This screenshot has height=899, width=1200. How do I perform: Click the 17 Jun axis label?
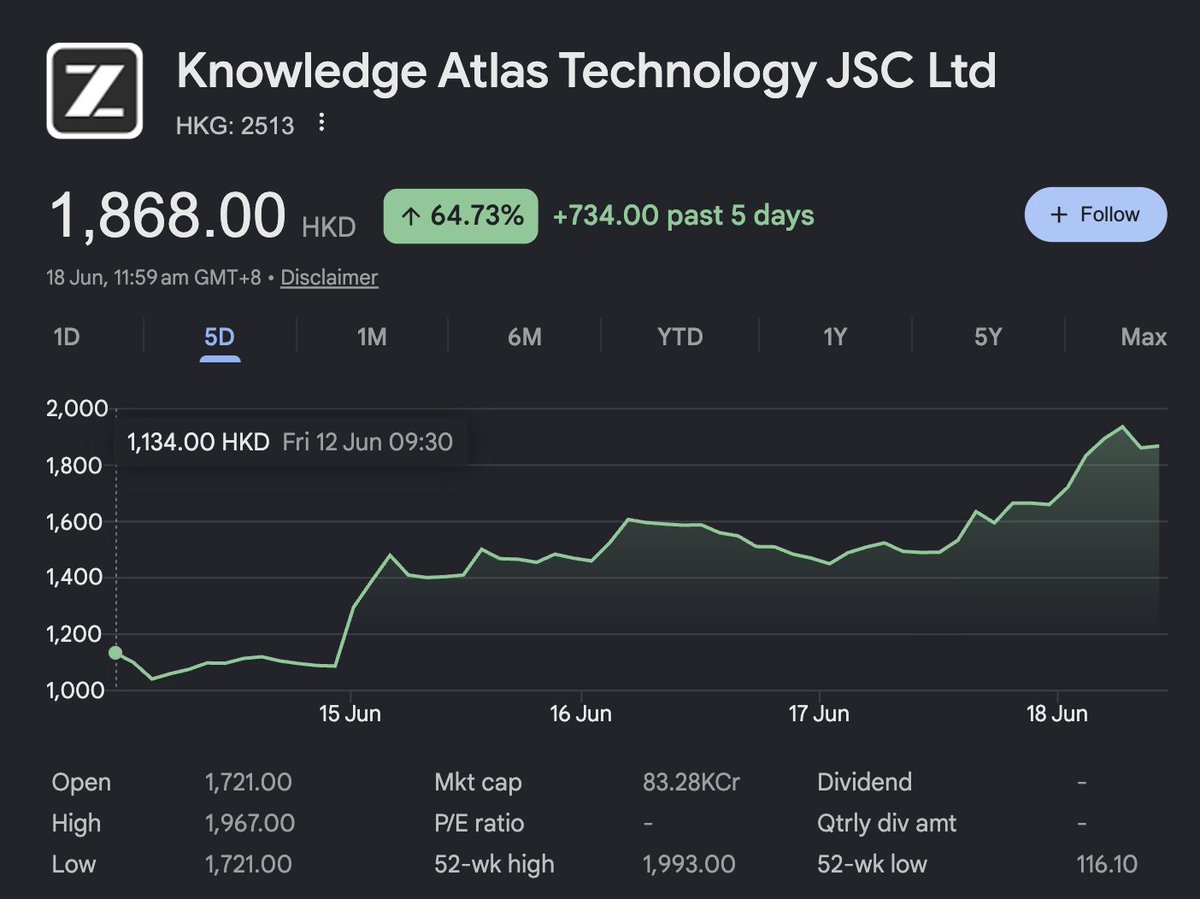coord(819,713)
